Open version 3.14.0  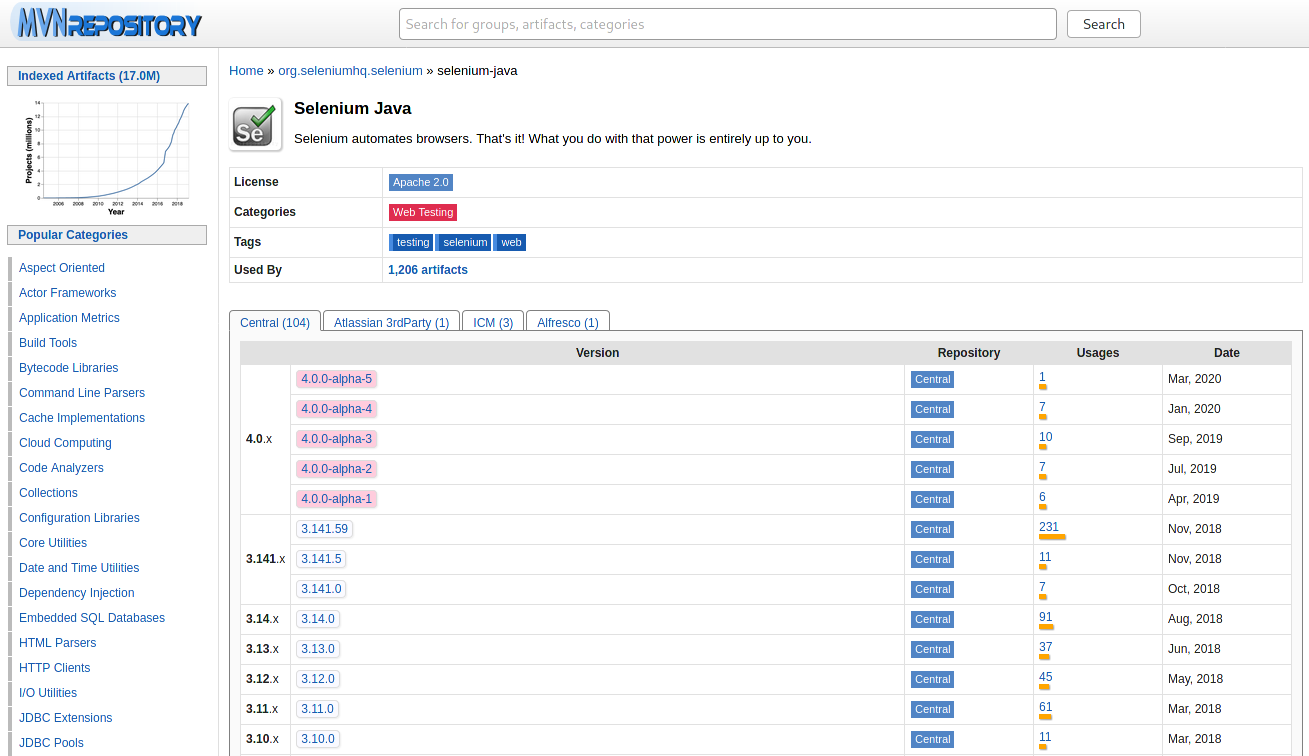click(318, 619)
